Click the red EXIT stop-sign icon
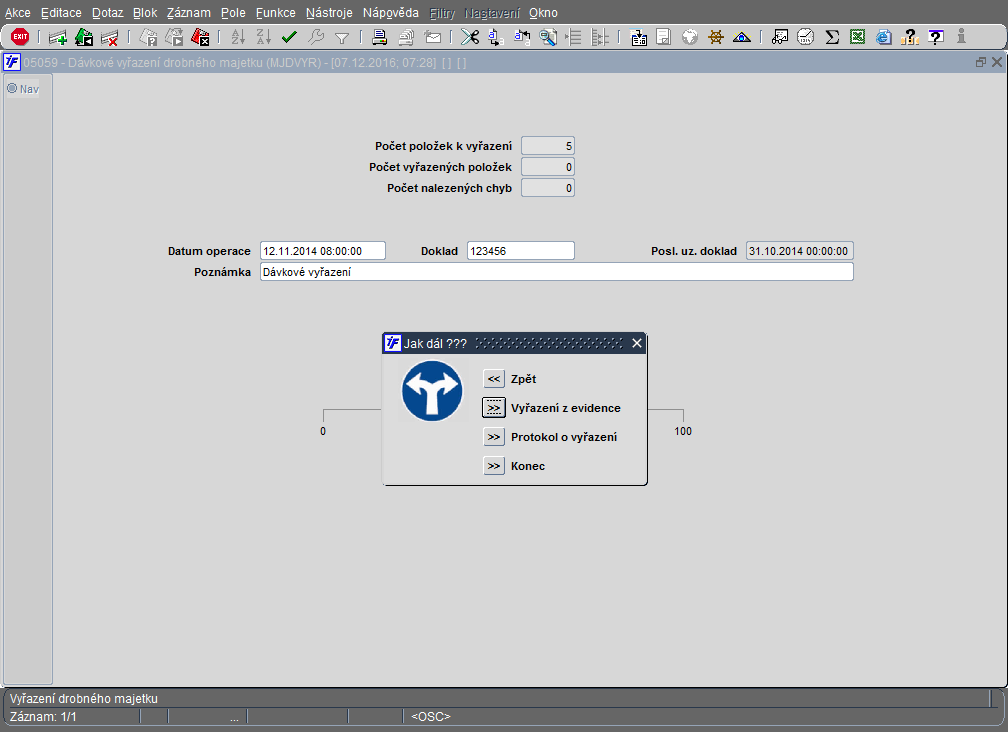Viewport: 1008px width, 732px height. coord(20,37)
